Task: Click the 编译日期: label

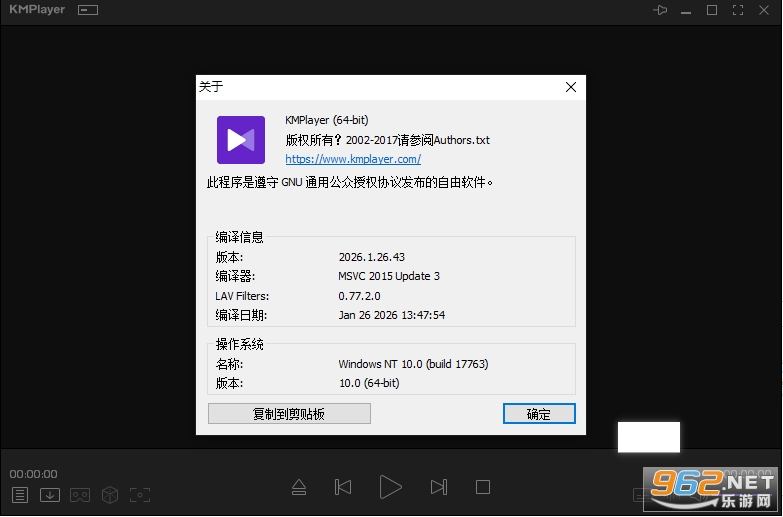Action: tap(241, 315)
